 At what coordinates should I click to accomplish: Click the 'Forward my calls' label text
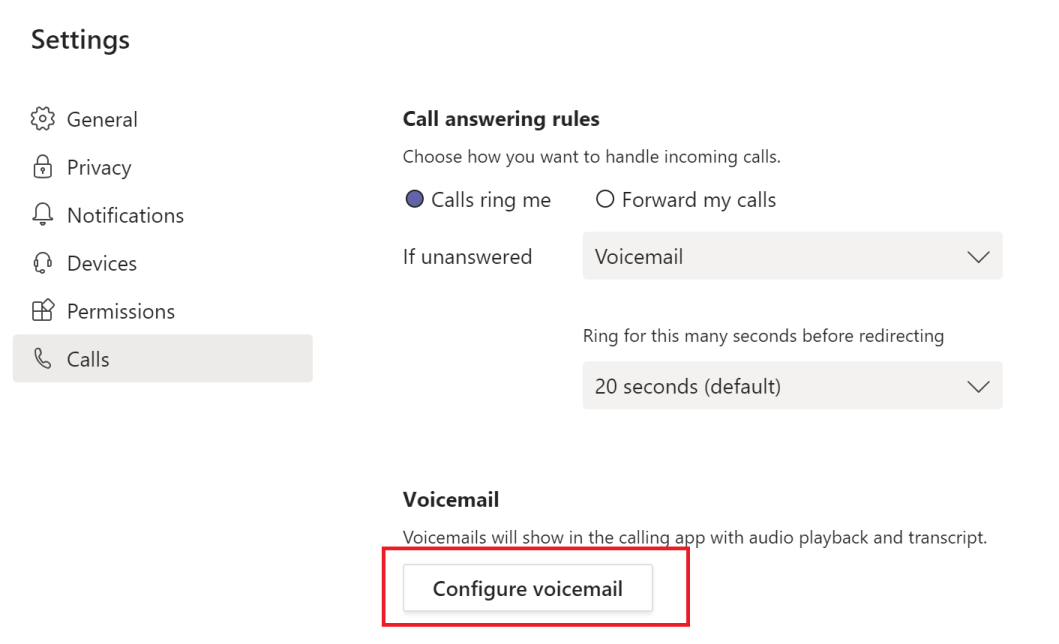point(698,200)
